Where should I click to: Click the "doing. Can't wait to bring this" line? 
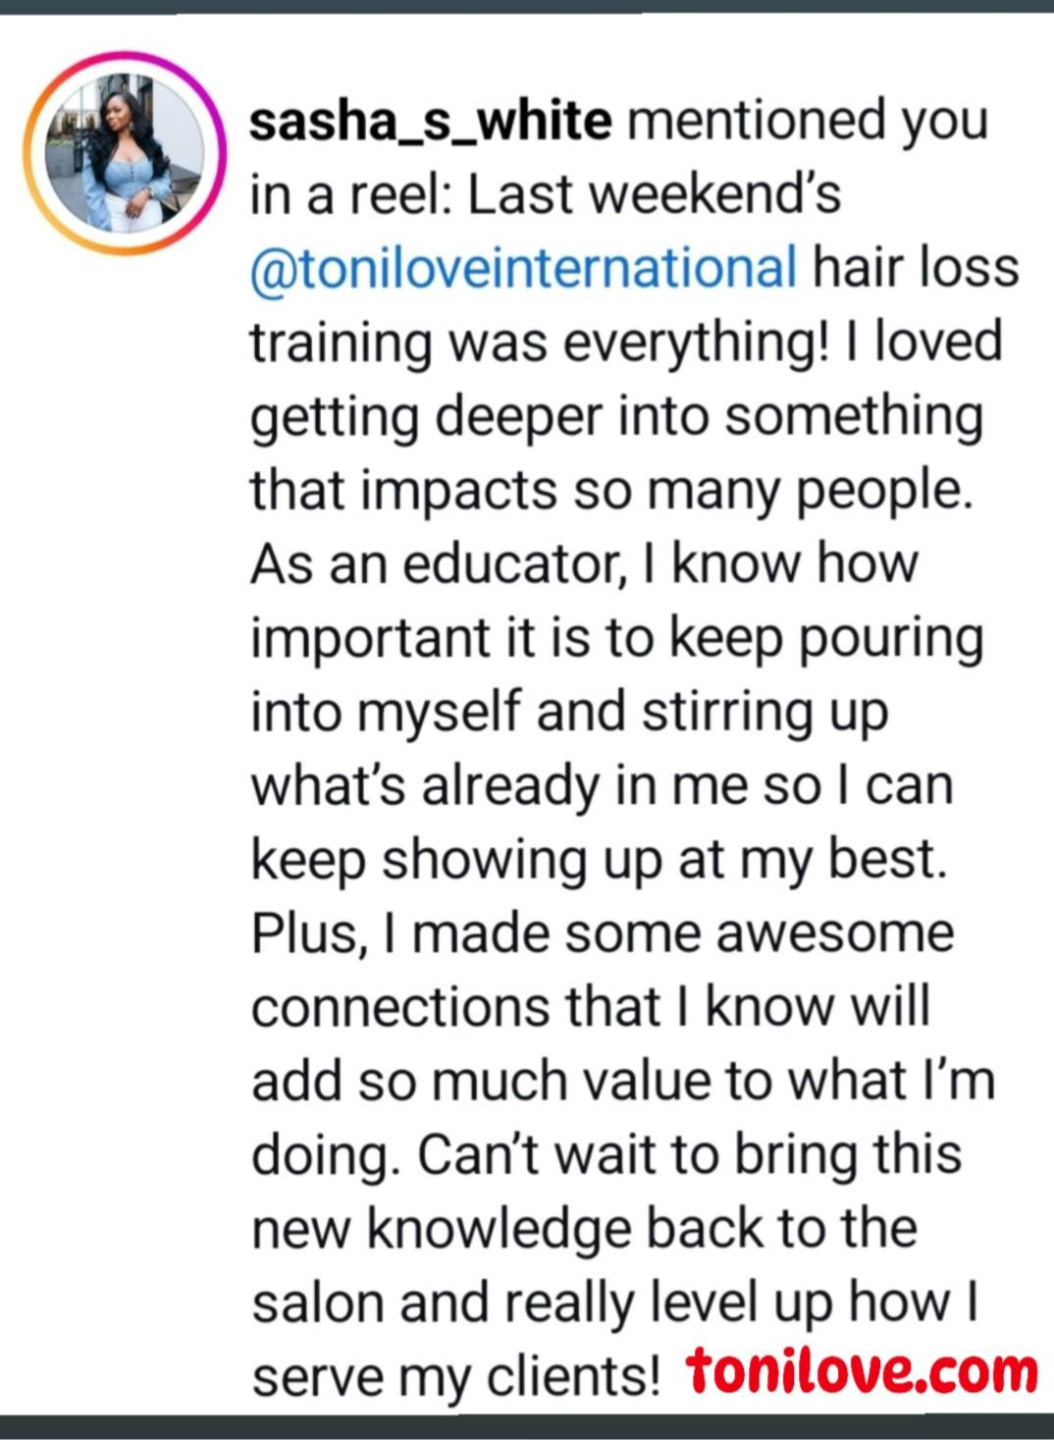point(606,1155)
